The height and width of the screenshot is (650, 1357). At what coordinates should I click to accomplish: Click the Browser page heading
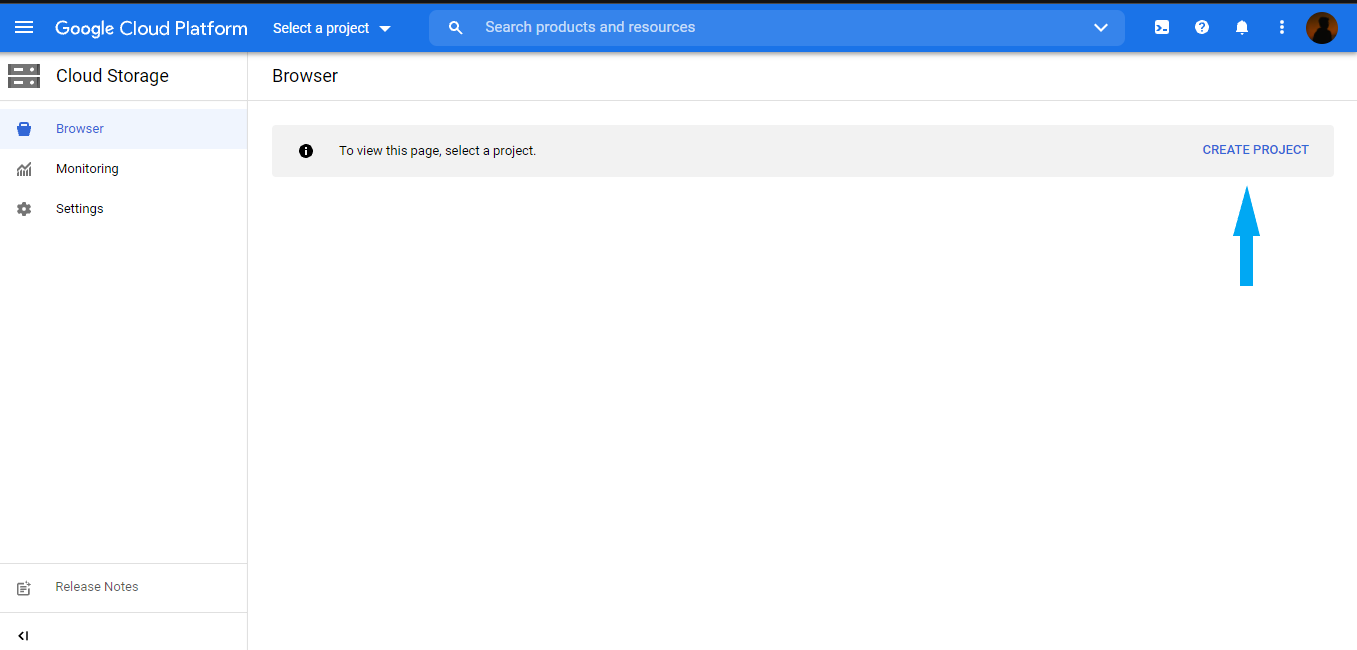pos(305,76)
